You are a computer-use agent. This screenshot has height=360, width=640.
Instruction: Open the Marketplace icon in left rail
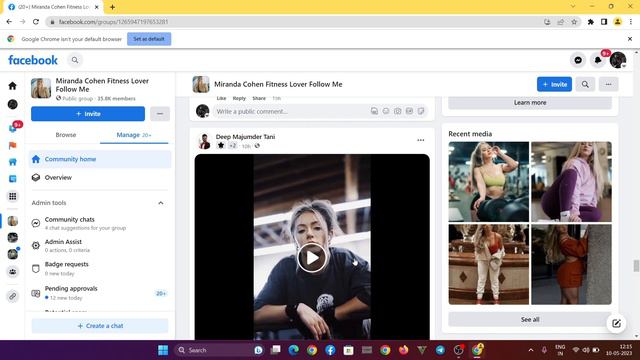(x=13, y=162)
